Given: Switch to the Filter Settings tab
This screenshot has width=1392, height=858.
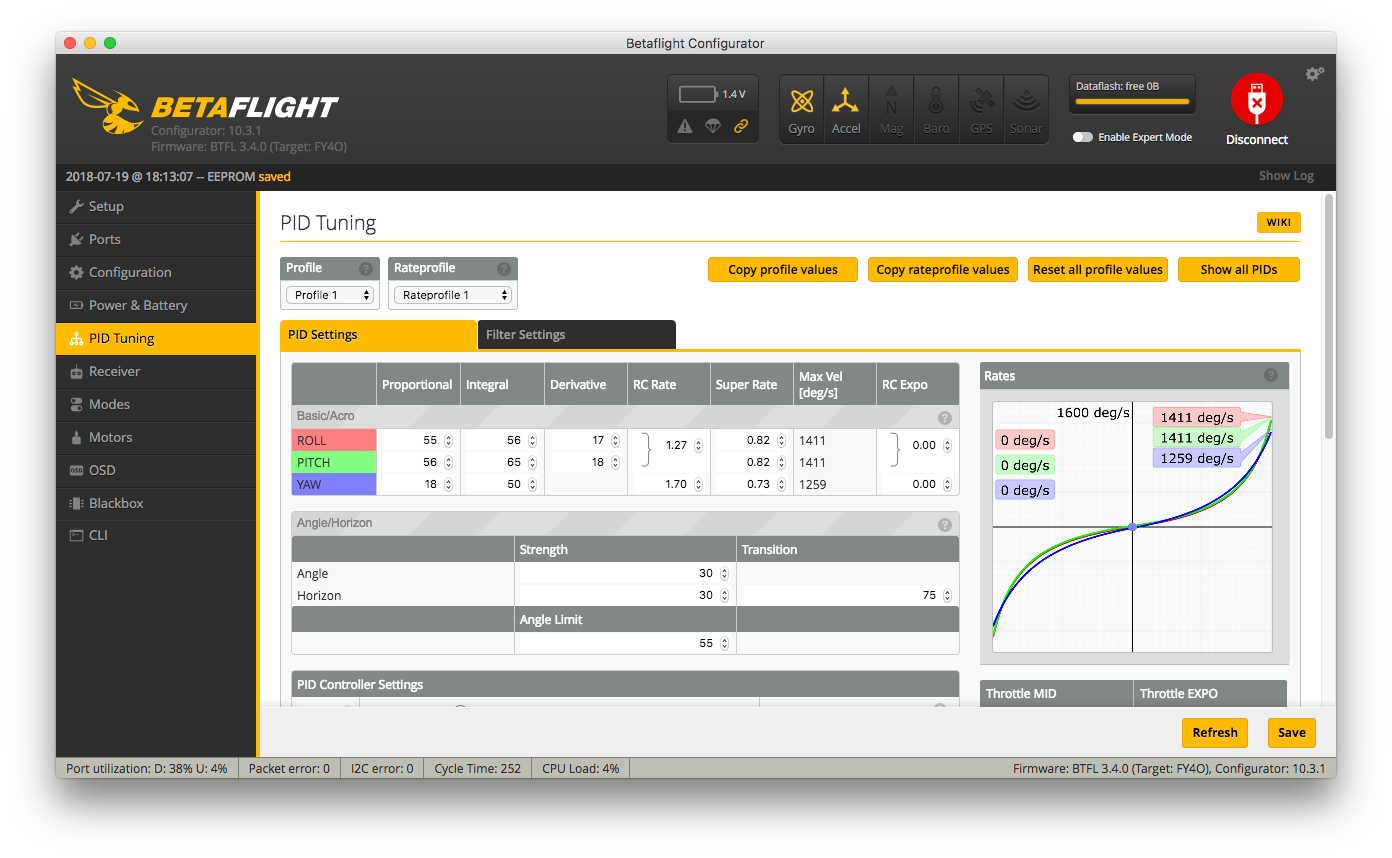Looking at the screenshot, I should (577, 335).
